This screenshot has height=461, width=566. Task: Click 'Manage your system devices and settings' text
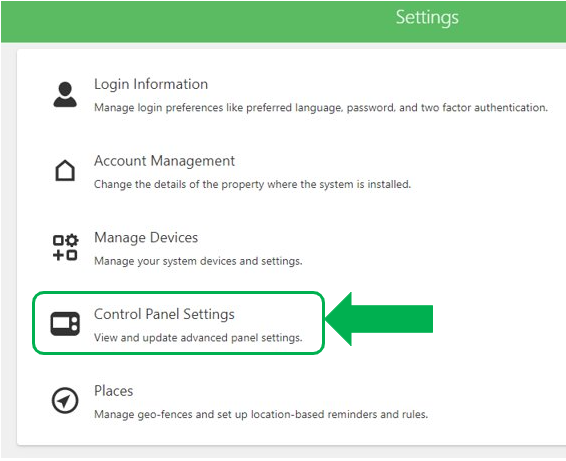pyautogui.click(x=198, y=261)
